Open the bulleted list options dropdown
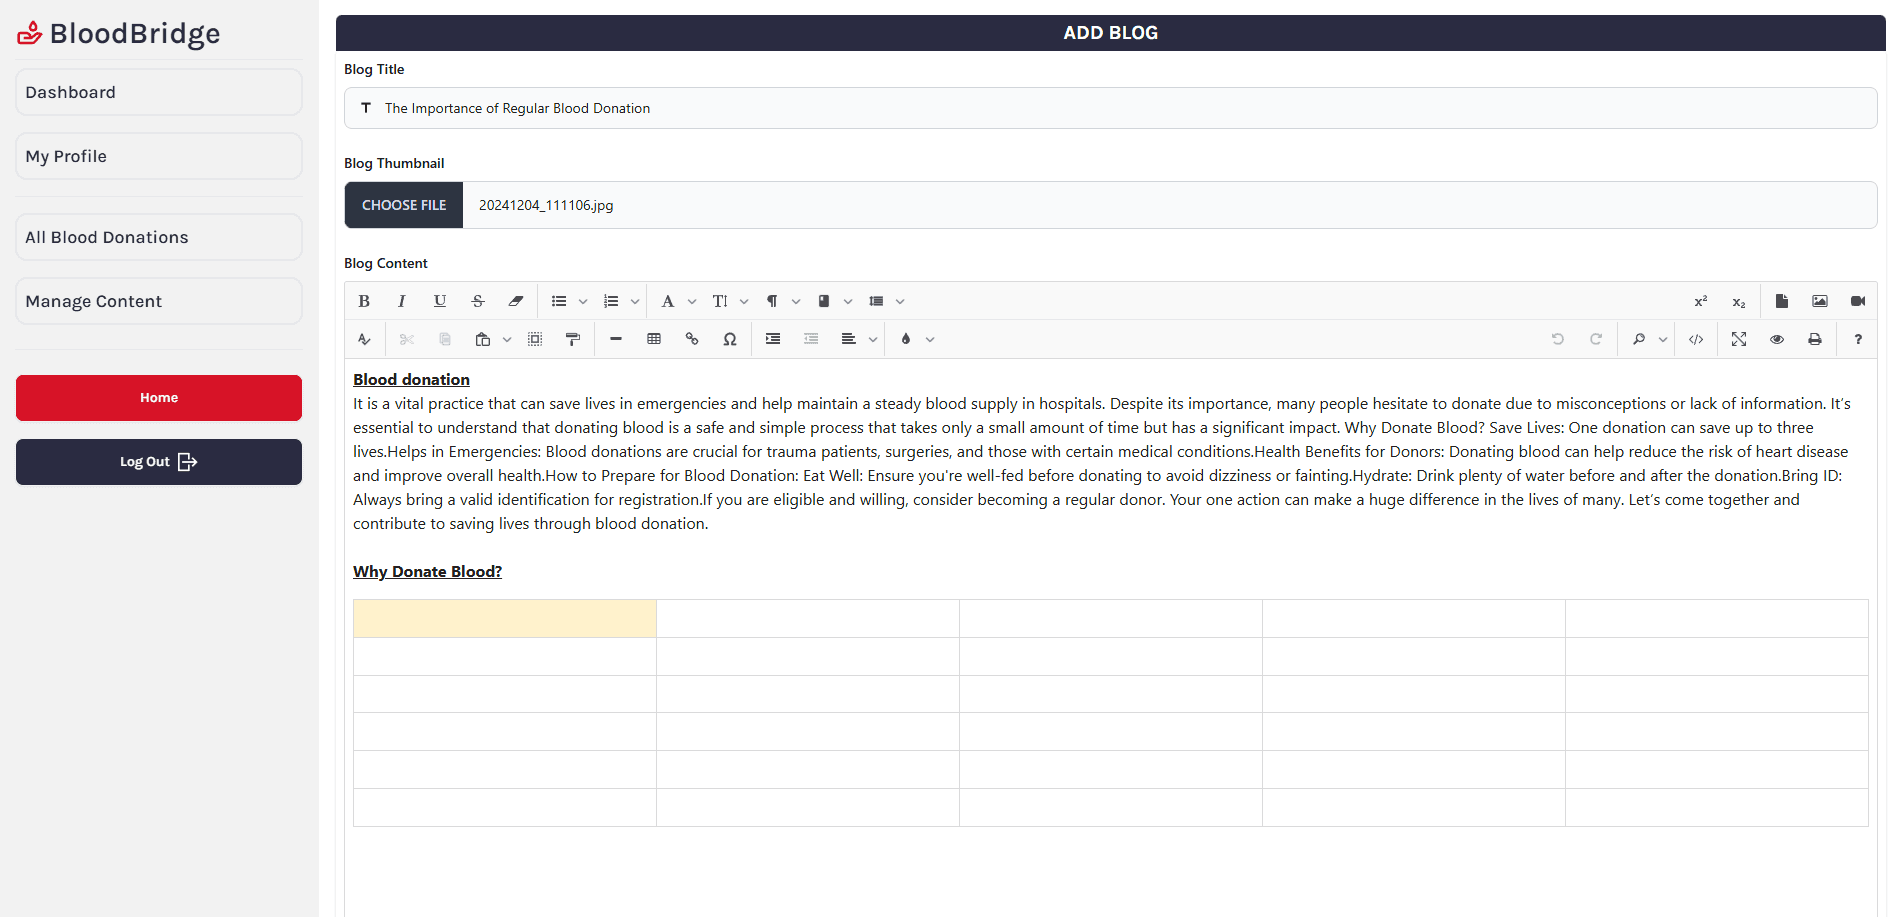This screenshot has width=1899, height=917. 583,301
